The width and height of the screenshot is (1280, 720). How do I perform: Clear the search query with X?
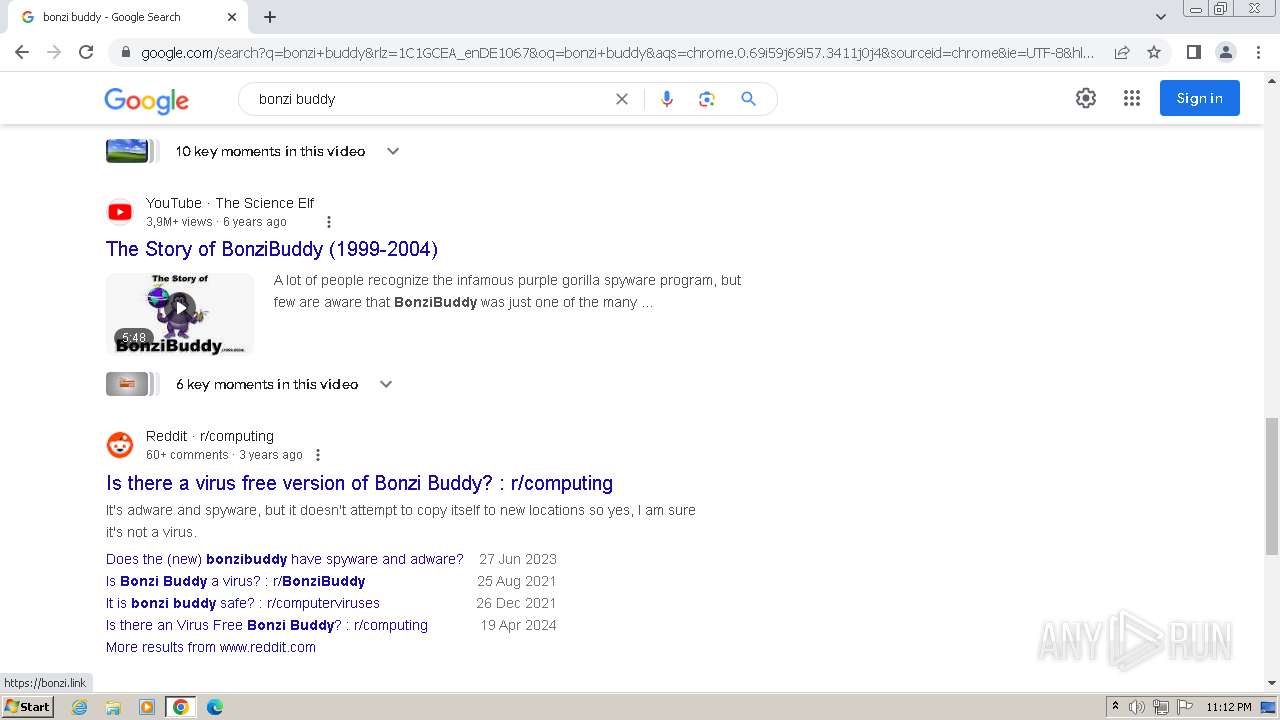coord(622,99)
